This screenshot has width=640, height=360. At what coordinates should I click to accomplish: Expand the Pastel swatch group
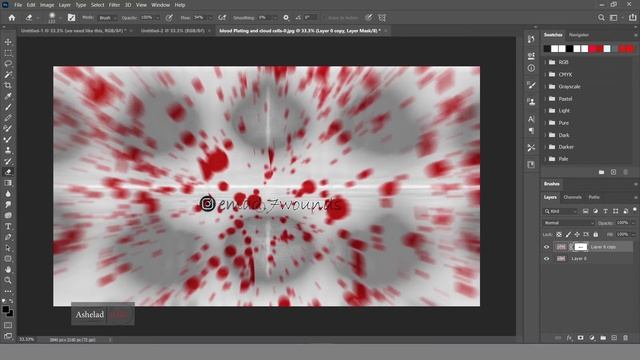pyautogui.click(x=545, y=99)
